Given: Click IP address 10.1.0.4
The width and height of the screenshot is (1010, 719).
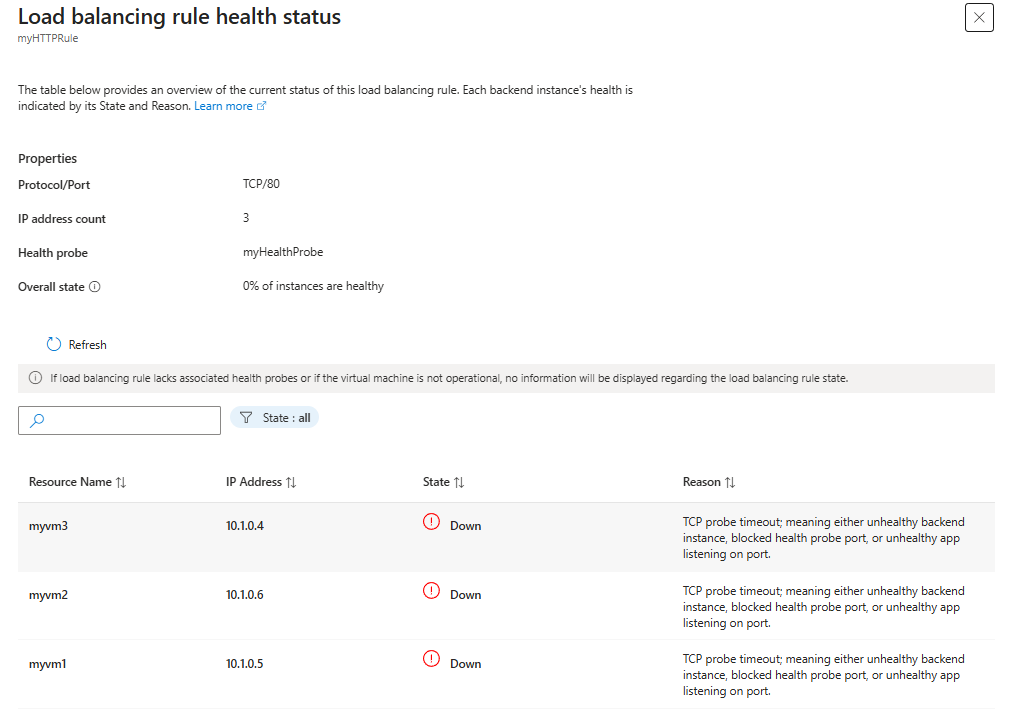Looking at the screenshot, I should [x=245, y=526].
